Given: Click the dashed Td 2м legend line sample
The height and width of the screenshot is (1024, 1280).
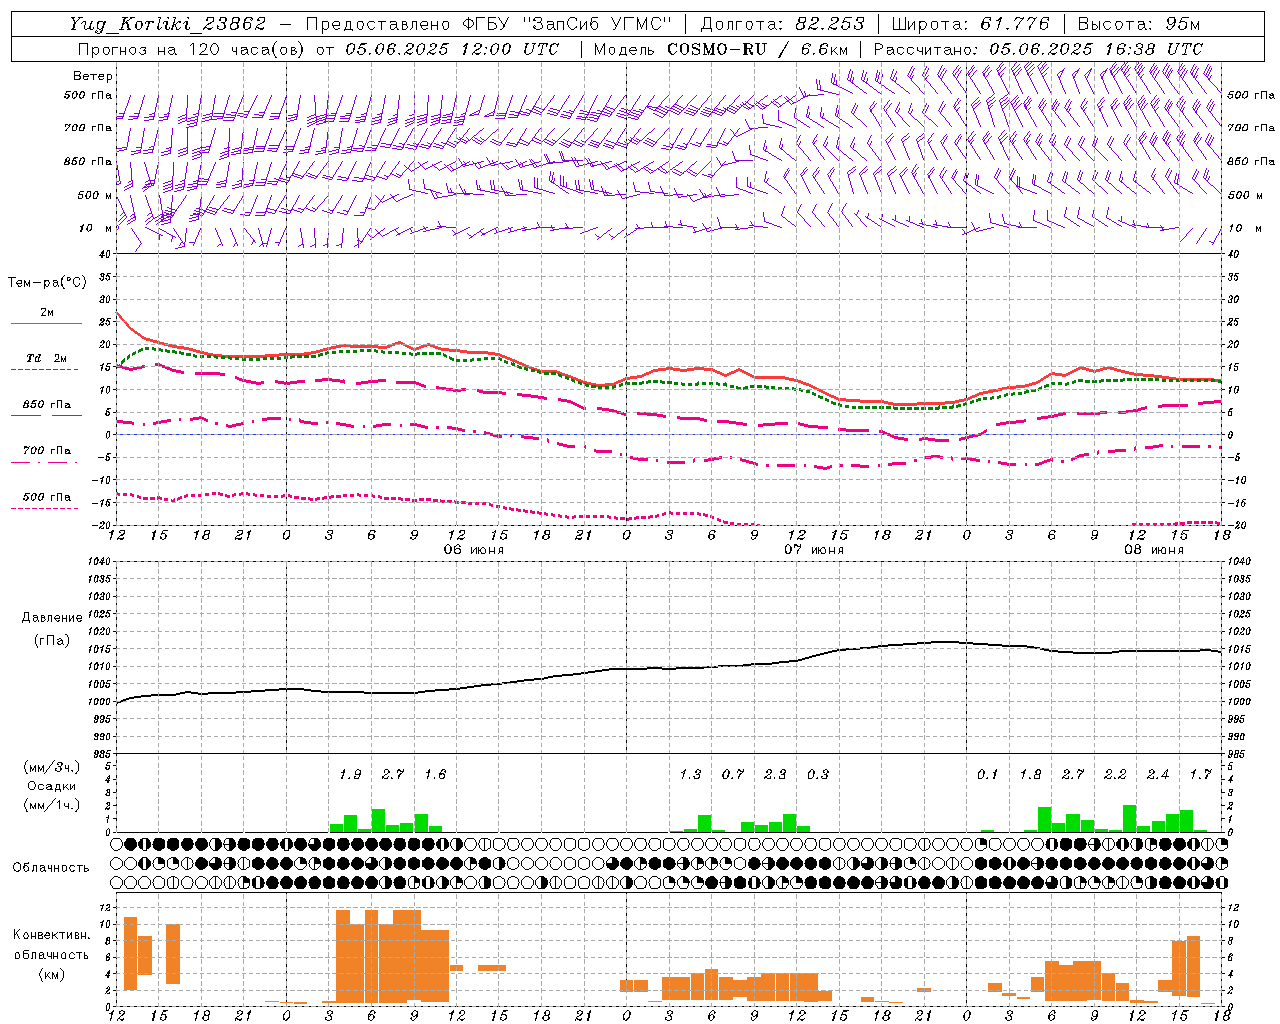Looking at the screenshot, I should pos(45,369).
